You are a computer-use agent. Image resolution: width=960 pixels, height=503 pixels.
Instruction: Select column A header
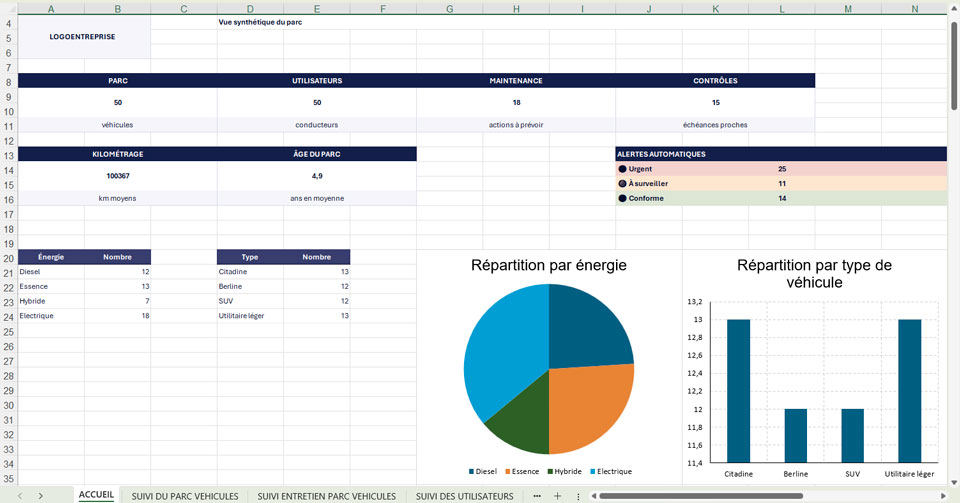[x=51, y=9]
